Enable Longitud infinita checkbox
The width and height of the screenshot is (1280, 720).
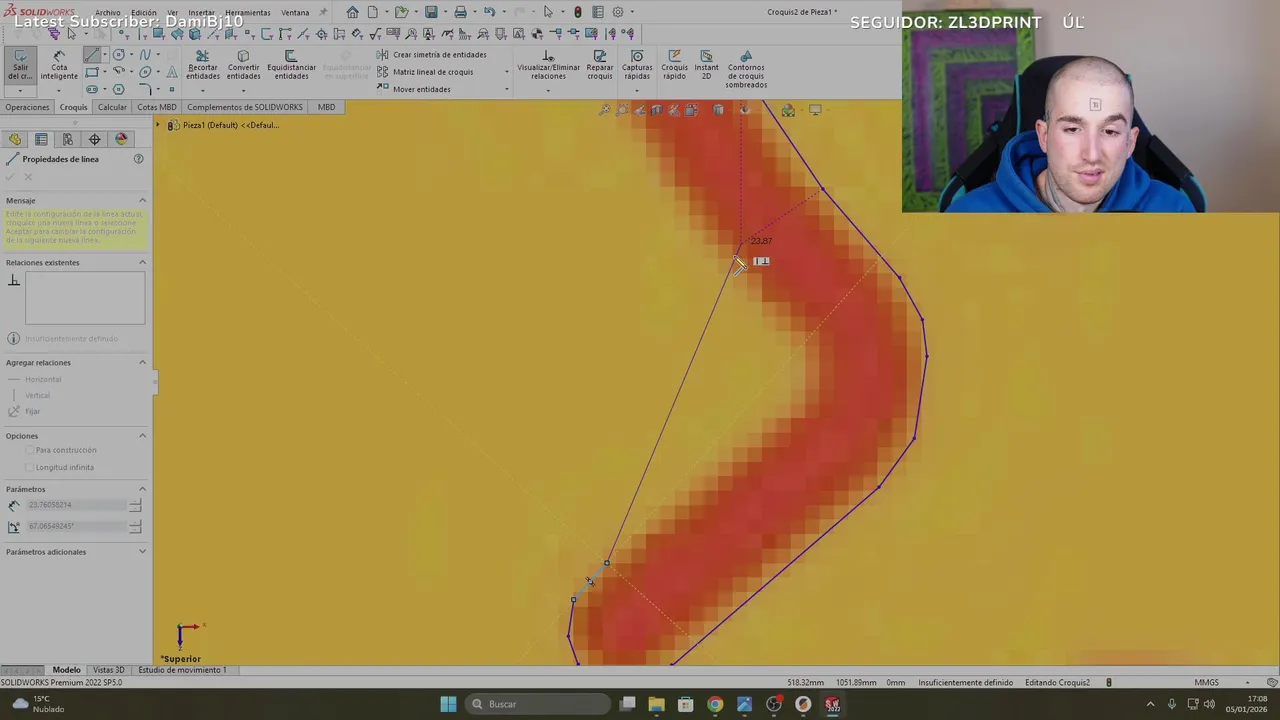(29, 467)
